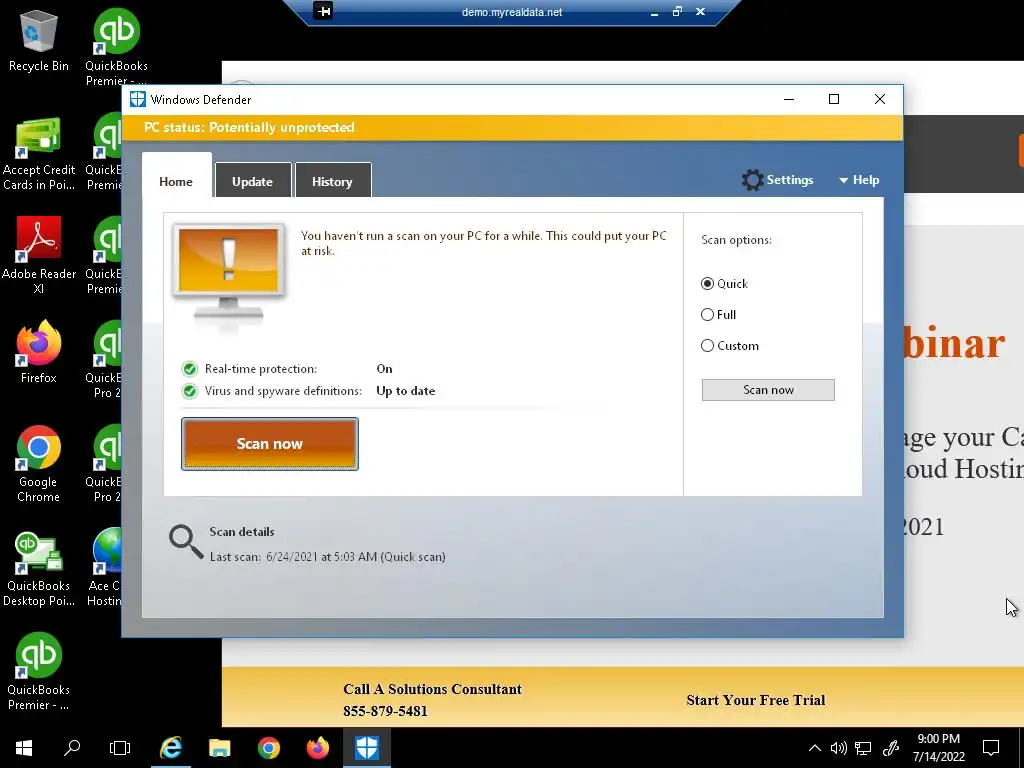Click the Windows Start button
1024x768 pixels.
pos(24,747)
